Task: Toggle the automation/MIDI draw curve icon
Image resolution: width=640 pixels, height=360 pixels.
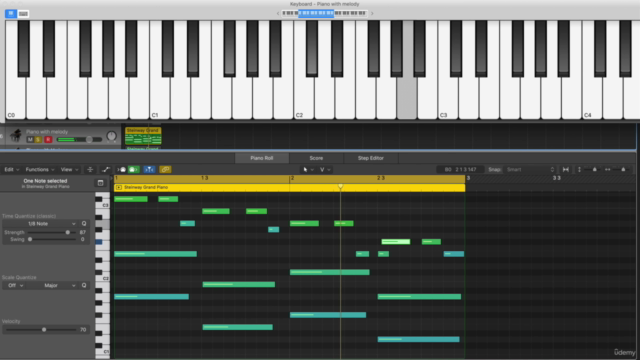Action: pyautogui.click(x=106, y=169)
